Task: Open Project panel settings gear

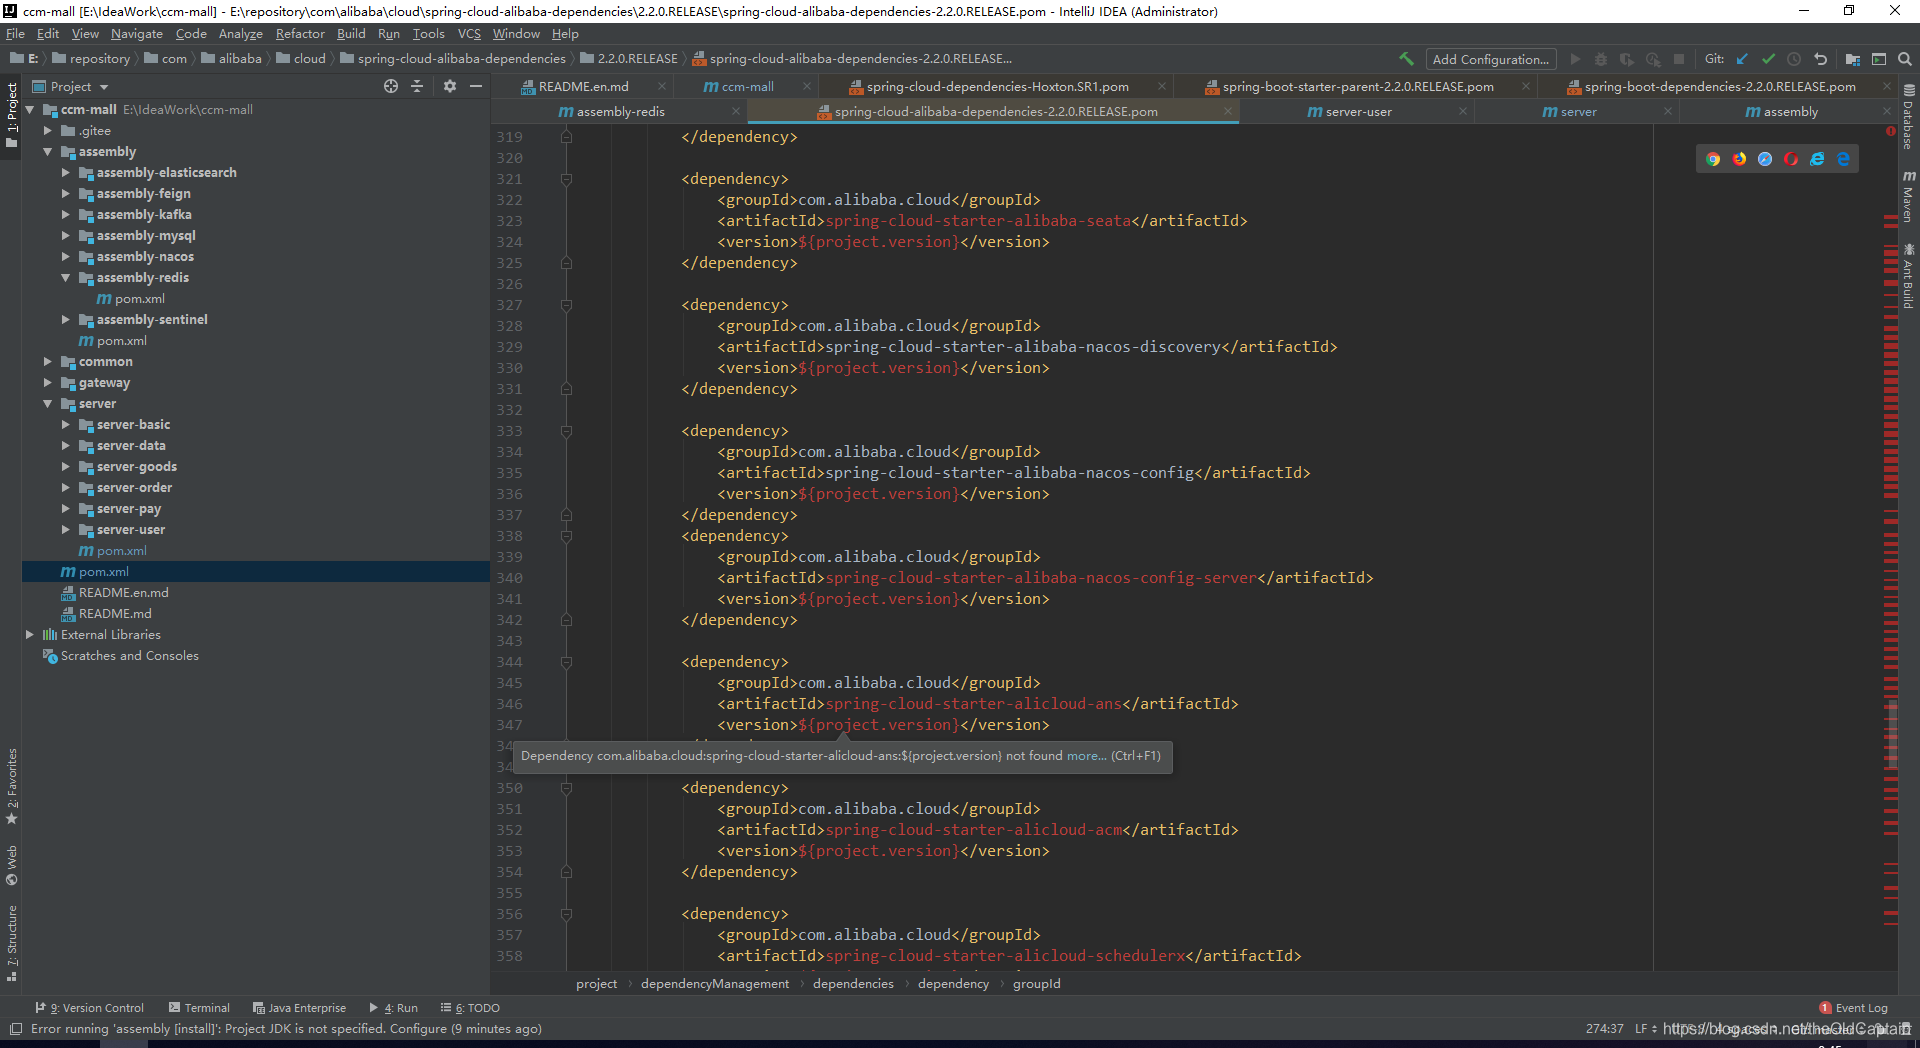Action: [x=450, y=86]
